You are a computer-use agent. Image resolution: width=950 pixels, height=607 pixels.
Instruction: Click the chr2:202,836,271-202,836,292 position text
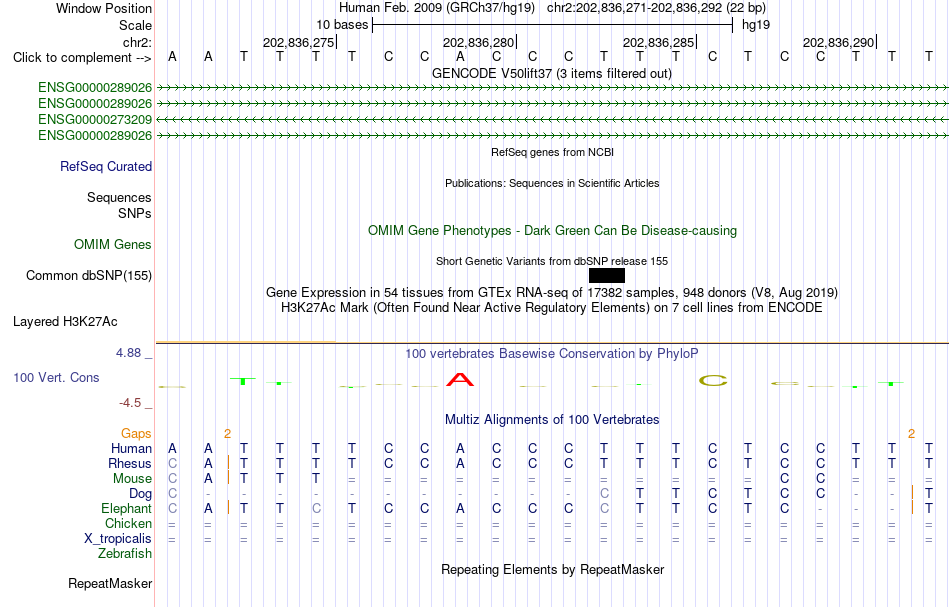click(656, 8)
